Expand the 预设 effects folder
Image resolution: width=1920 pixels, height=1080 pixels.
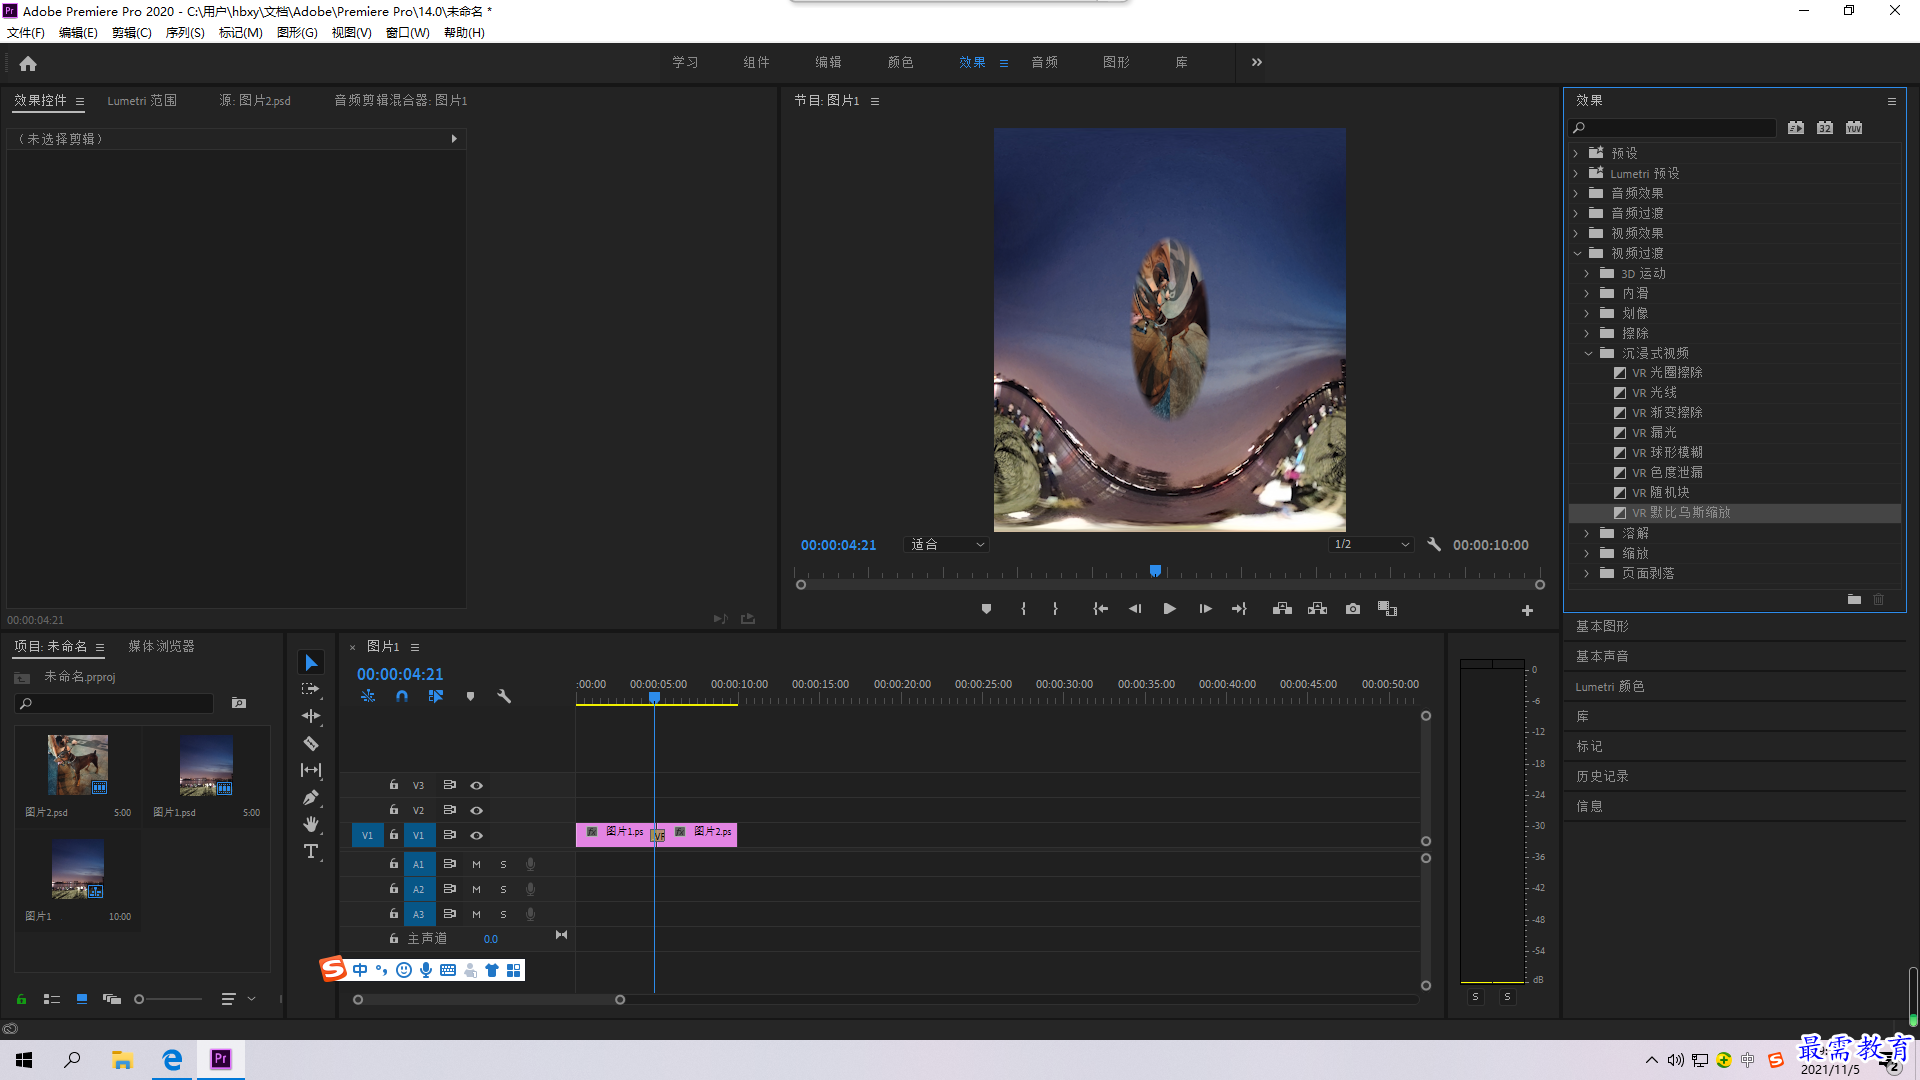coord(1576,153)
